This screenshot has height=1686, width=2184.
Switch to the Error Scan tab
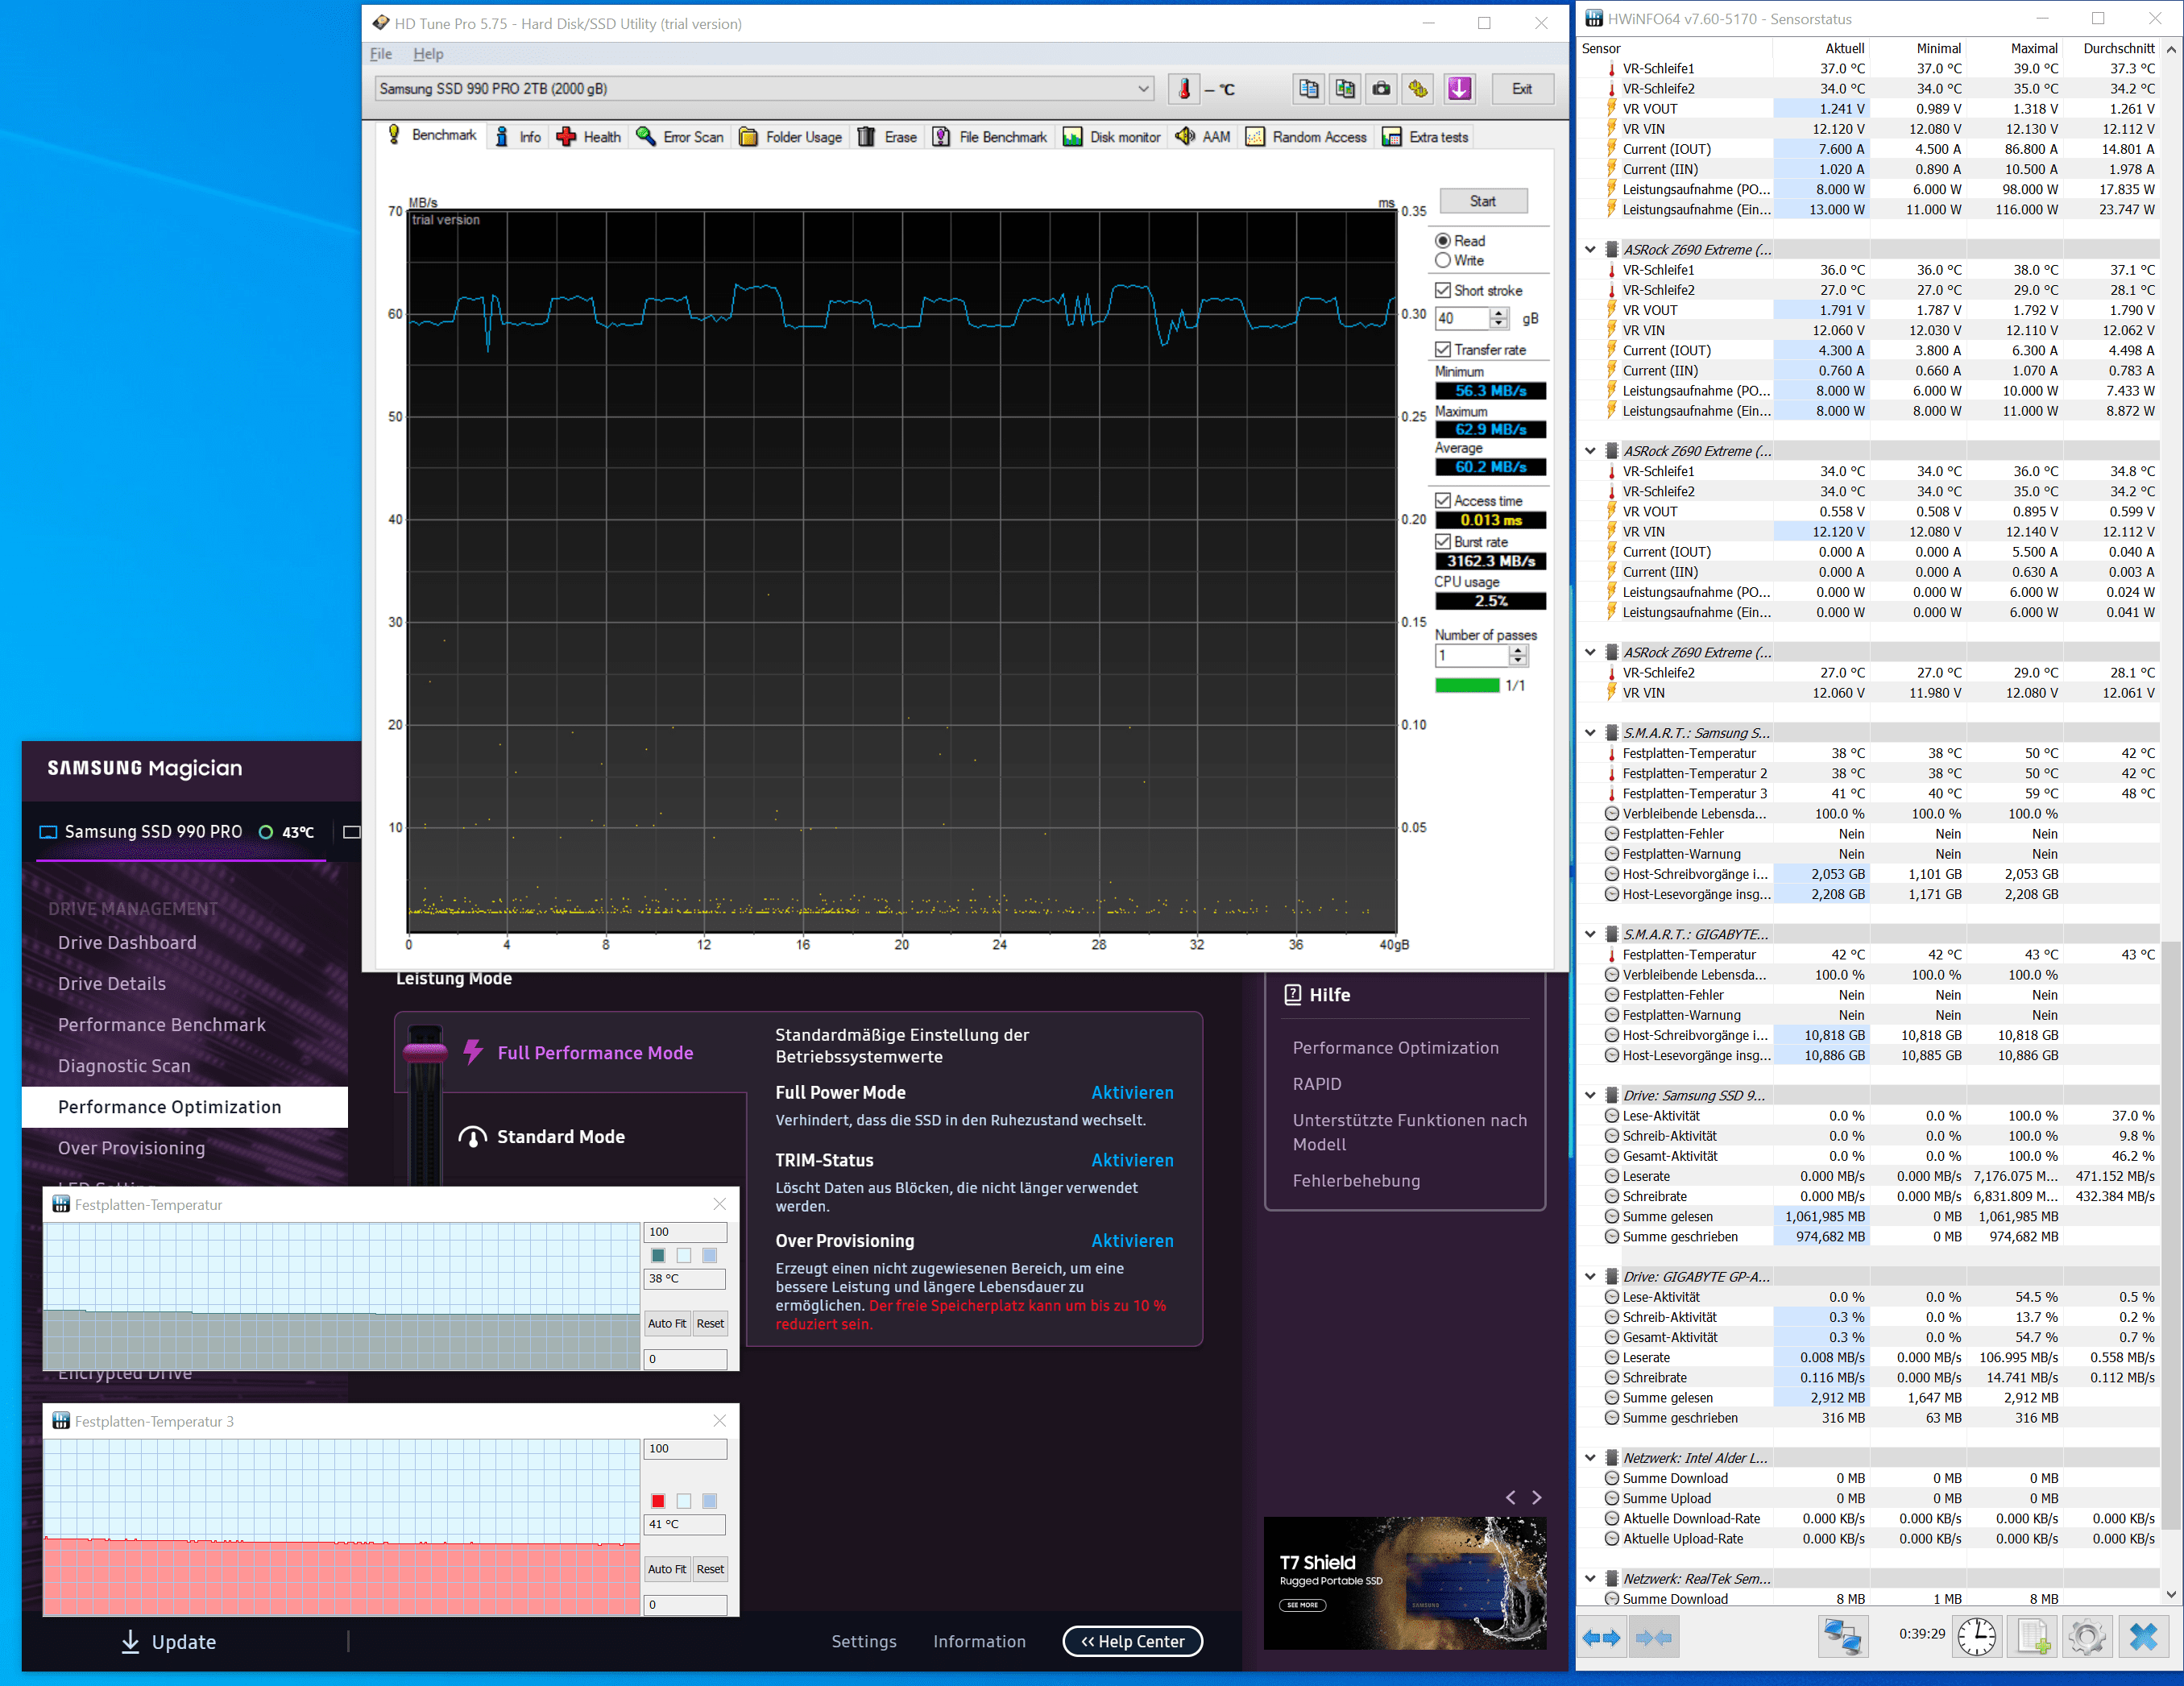tap(680, 137)
